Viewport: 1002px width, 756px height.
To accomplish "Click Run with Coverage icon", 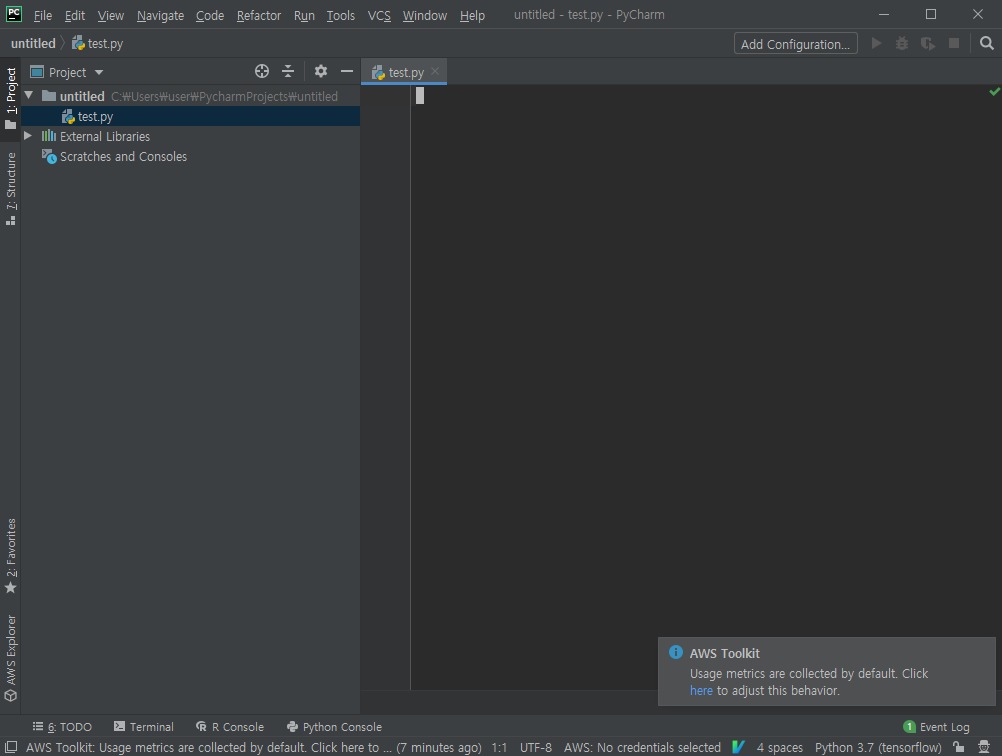I will (x=928, y=43).
